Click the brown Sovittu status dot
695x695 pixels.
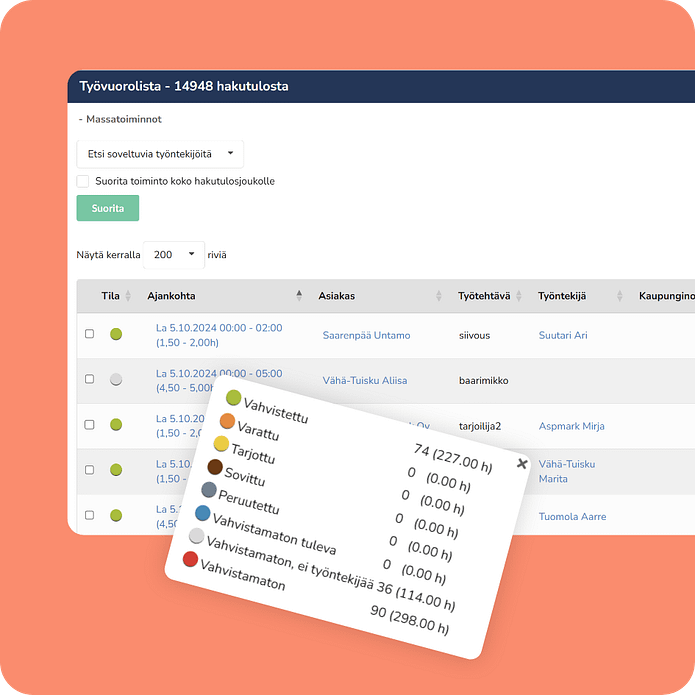(214, 467)
